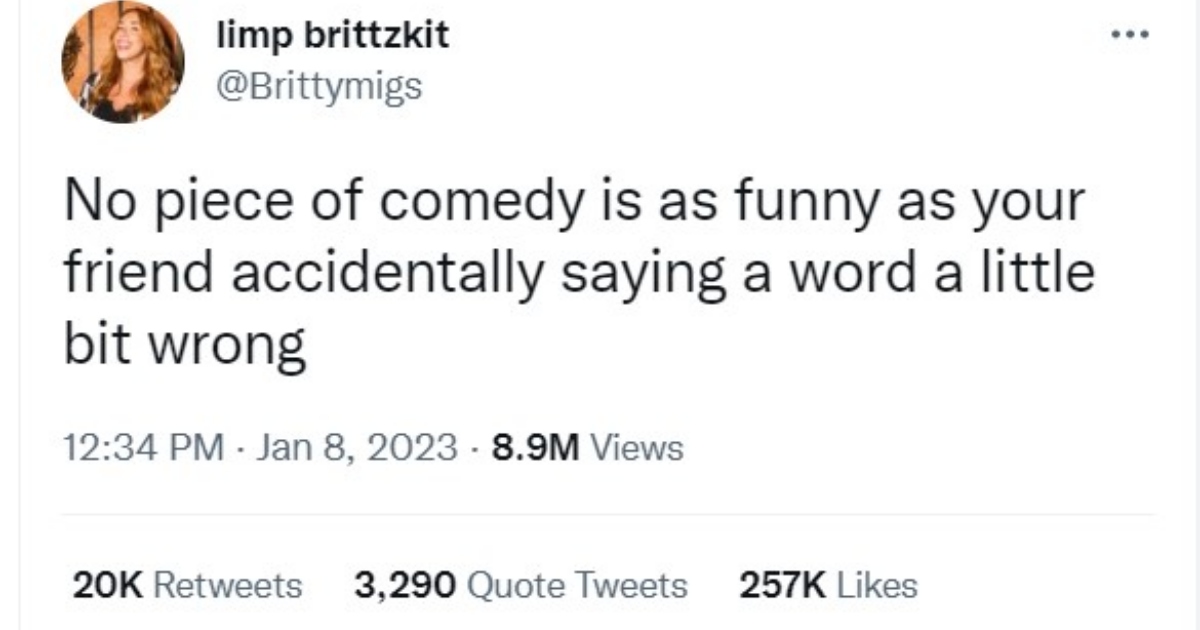Click the word "friend" in the tweet
Image resolution: width=1200 pixels, height=630 pixels.
coord(132,274)
